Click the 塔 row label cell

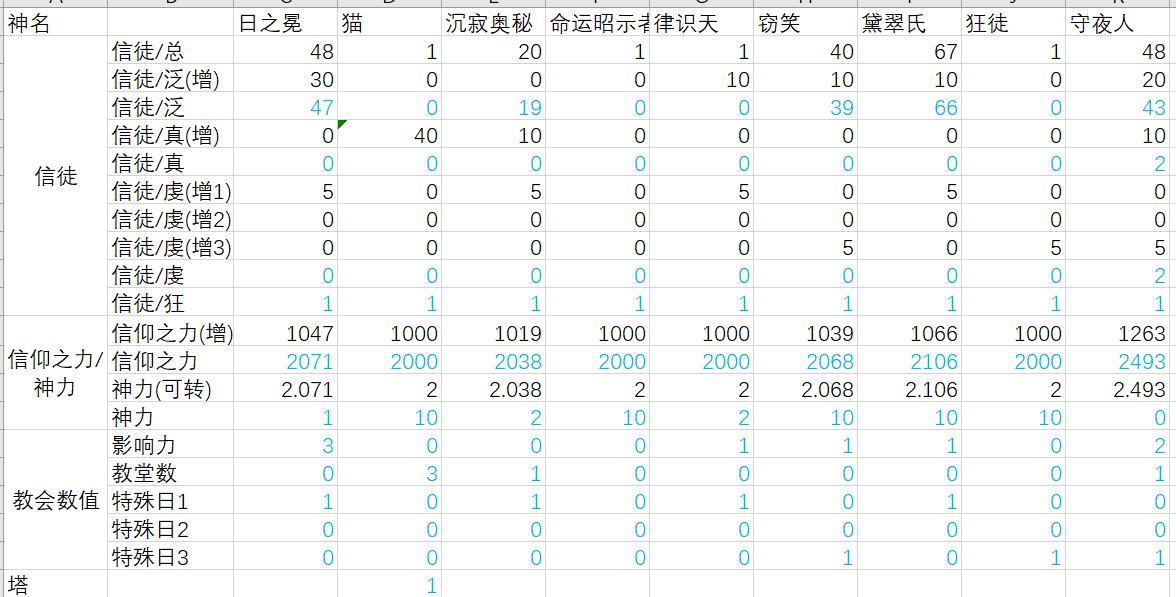pyautogui.click(x=55, y=585)
